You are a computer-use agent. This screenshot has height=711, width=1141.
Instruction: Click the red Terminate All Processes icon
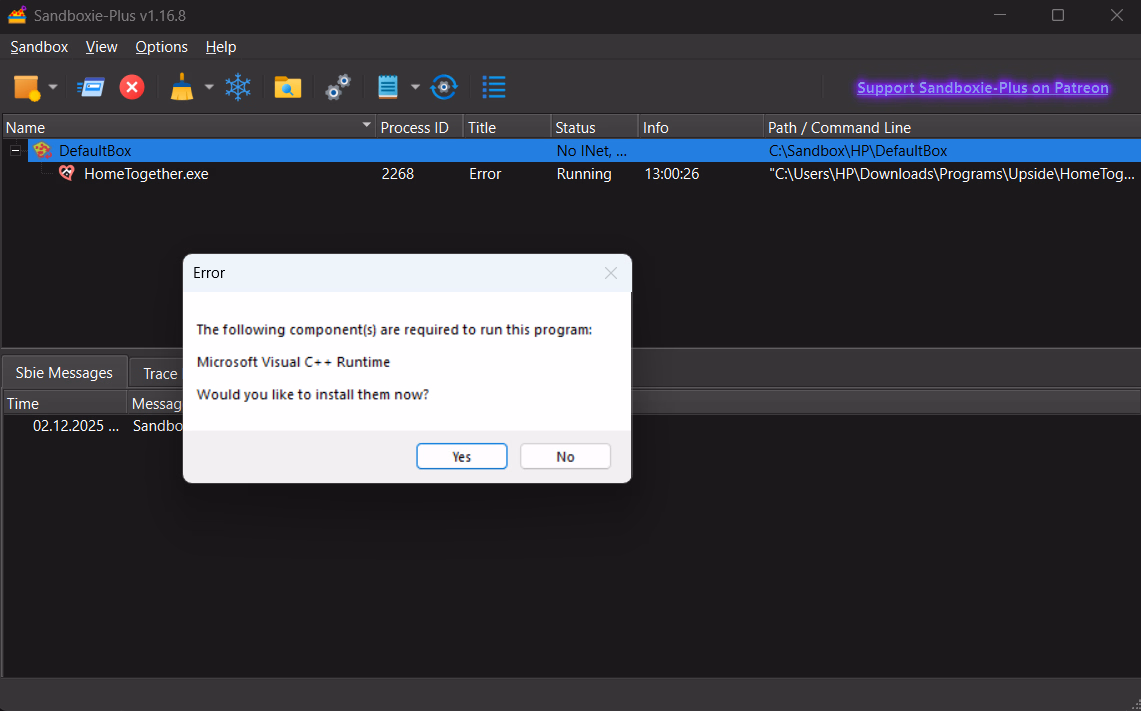pyautogui.click(x=132, y=88)
